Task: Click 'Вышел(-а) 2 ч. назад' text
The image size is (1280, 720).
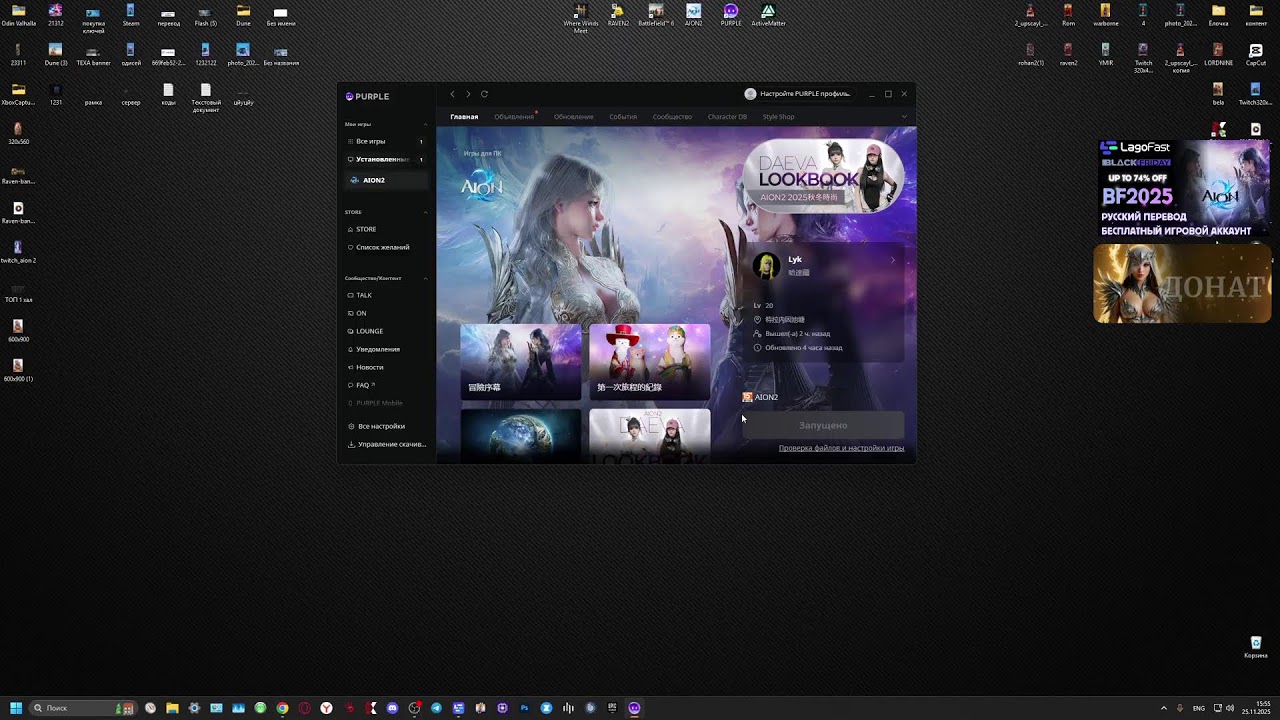Action: 798,334
